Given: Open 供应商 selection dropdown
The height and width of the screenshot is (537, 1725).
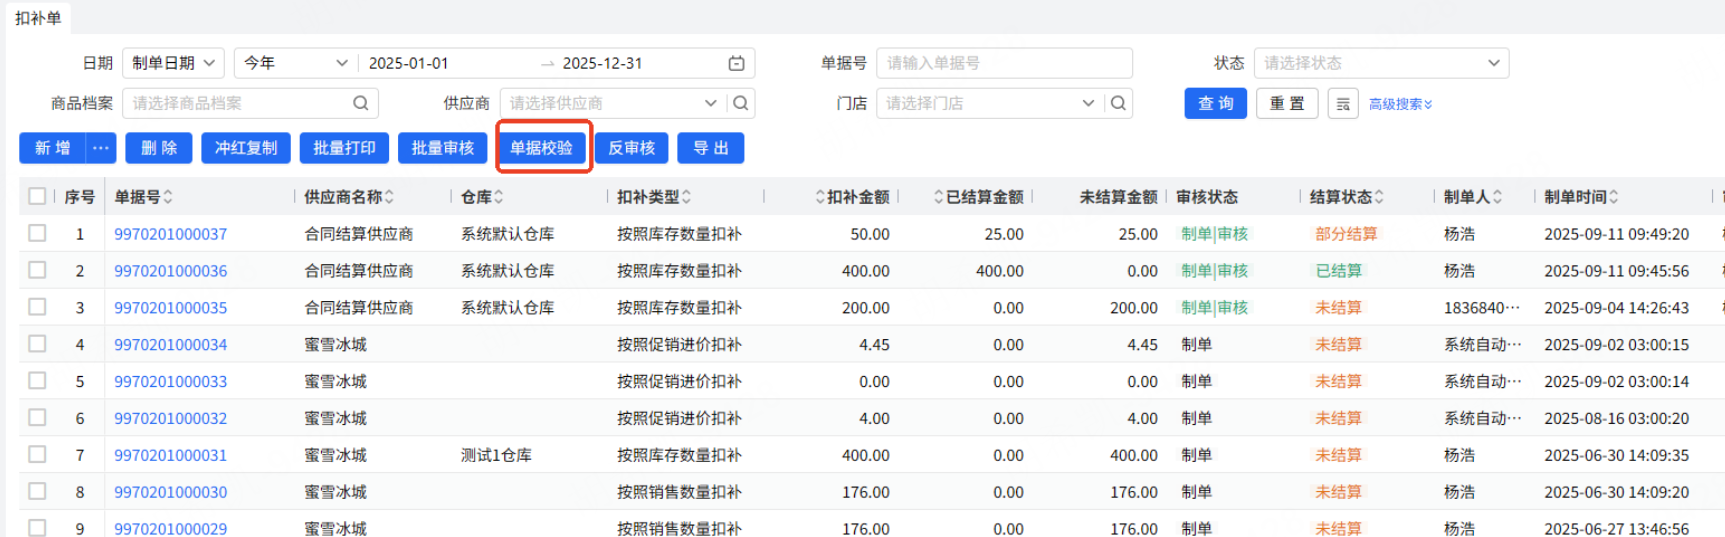Looking at the screenshot, I should tap(613, 103).
